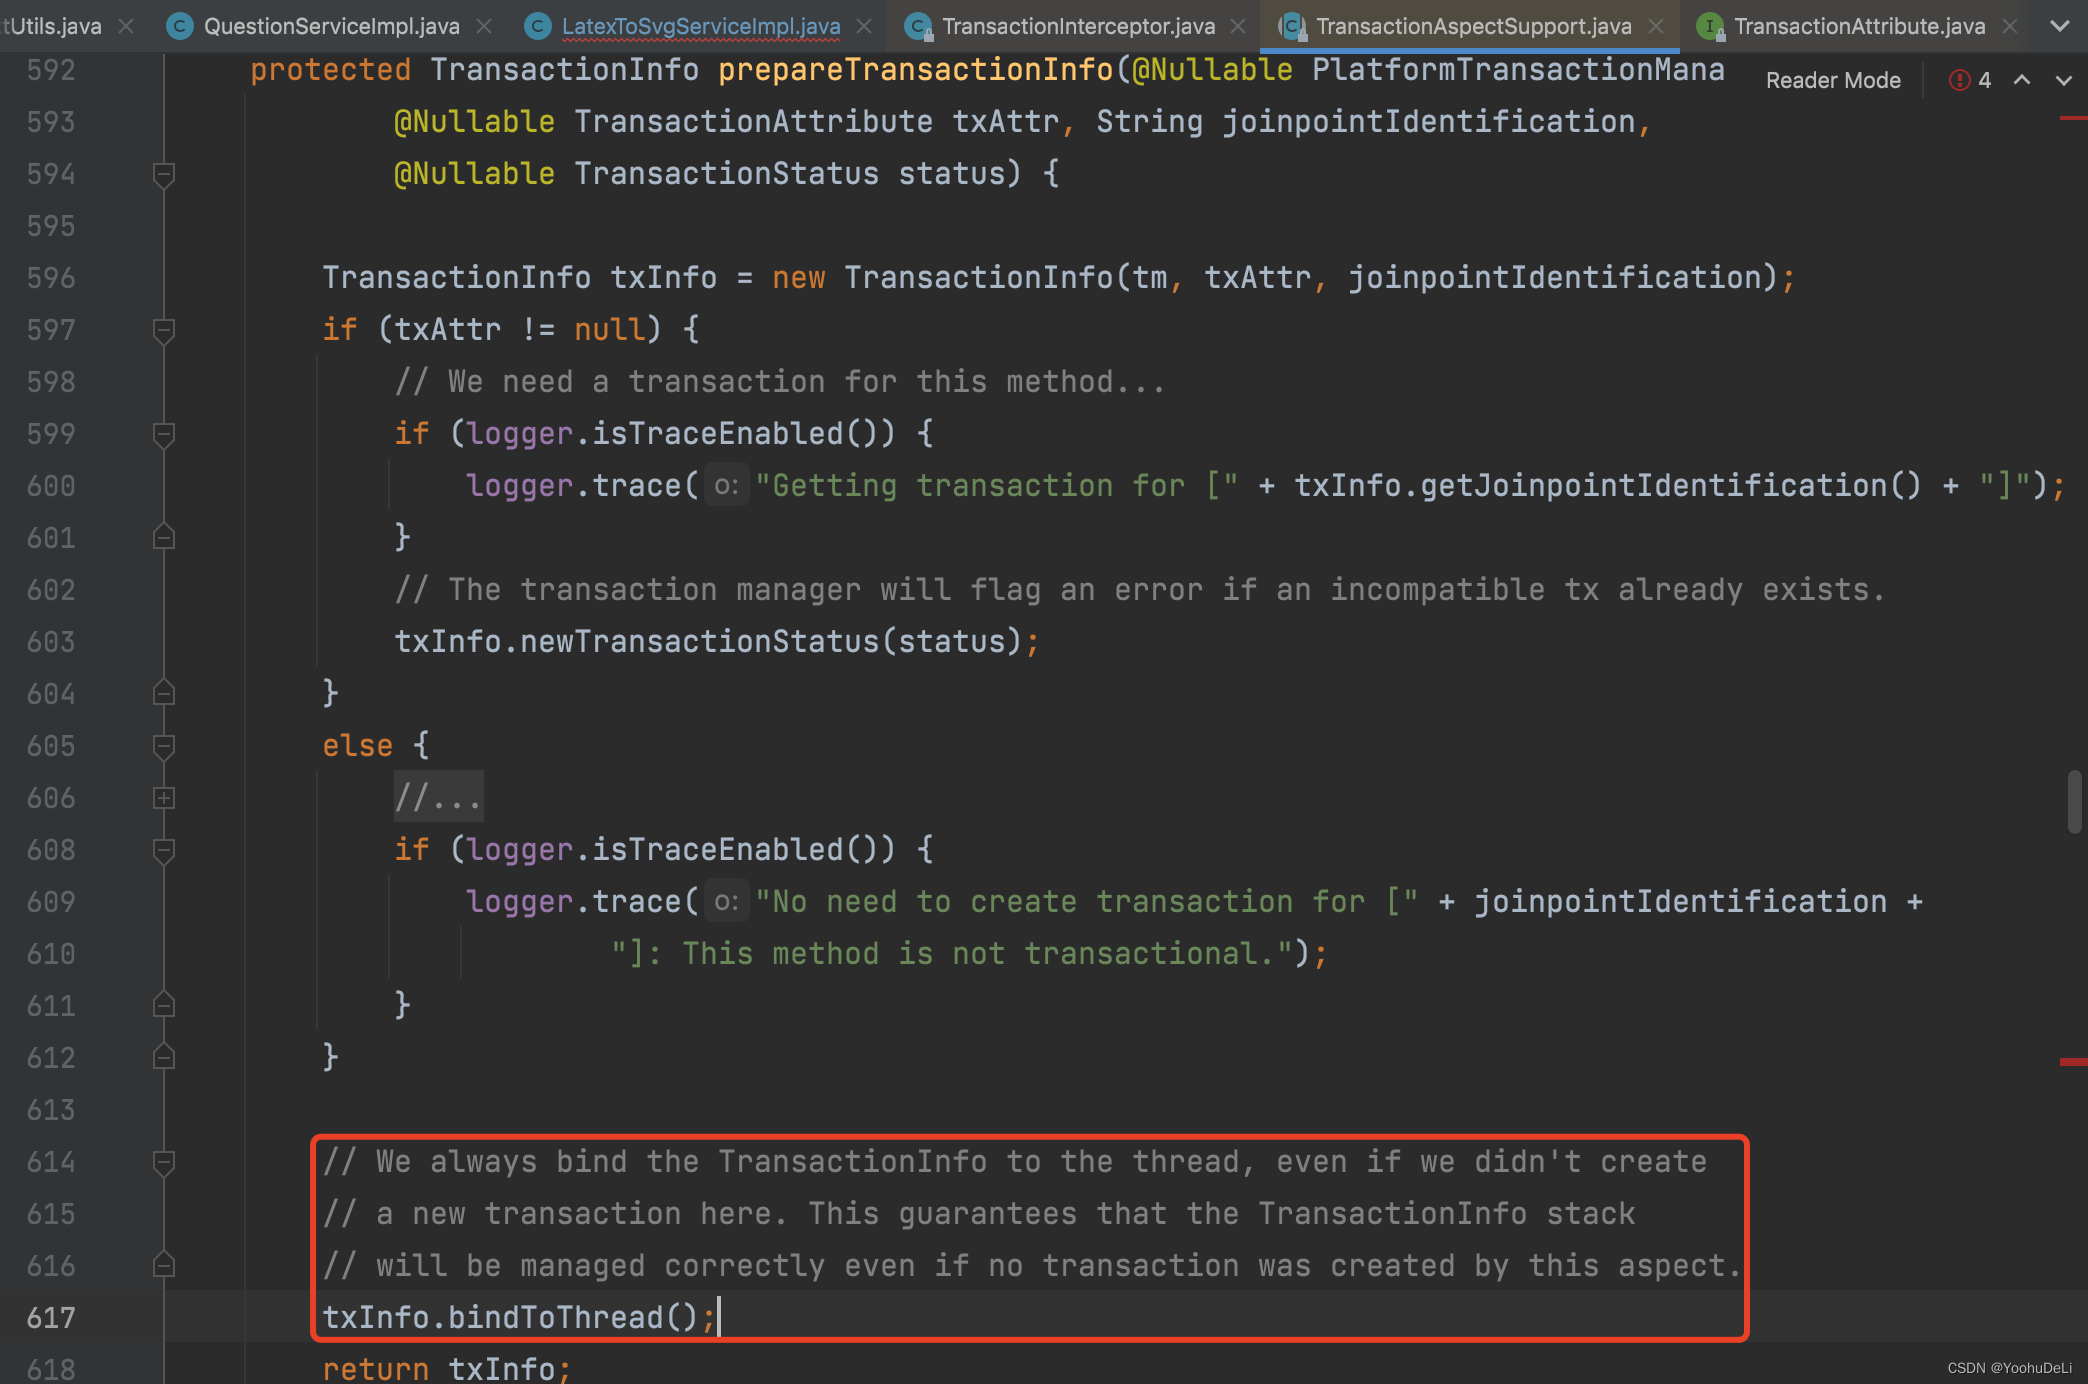This screenshot has height=1384, width=2088.
Task: Click the folded //... placeholder text
Action: click(438, 798)
